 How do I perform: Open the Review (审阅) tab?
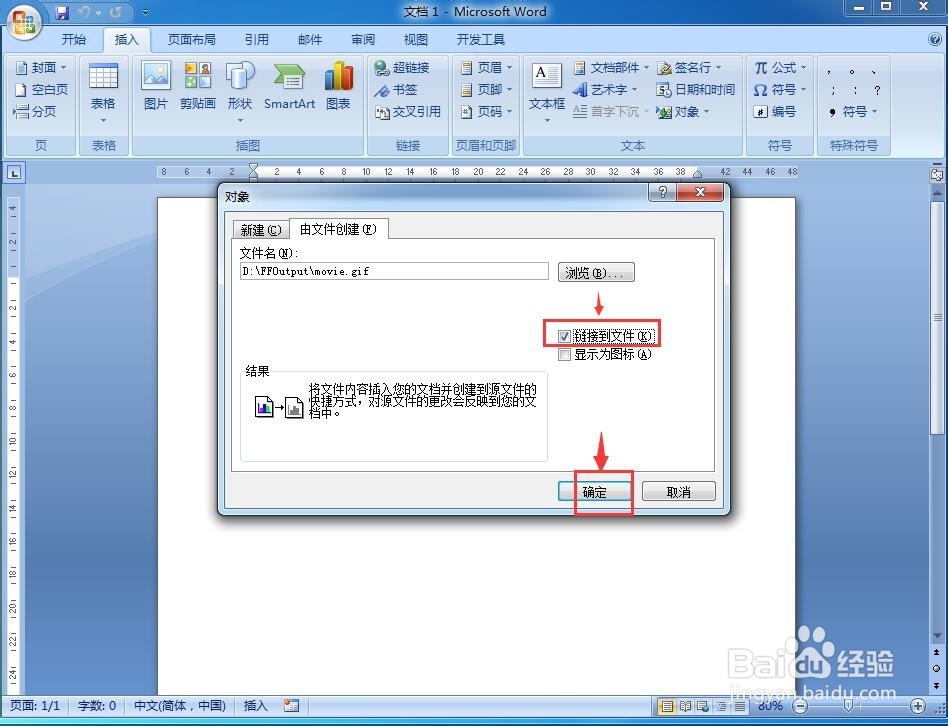363,40
